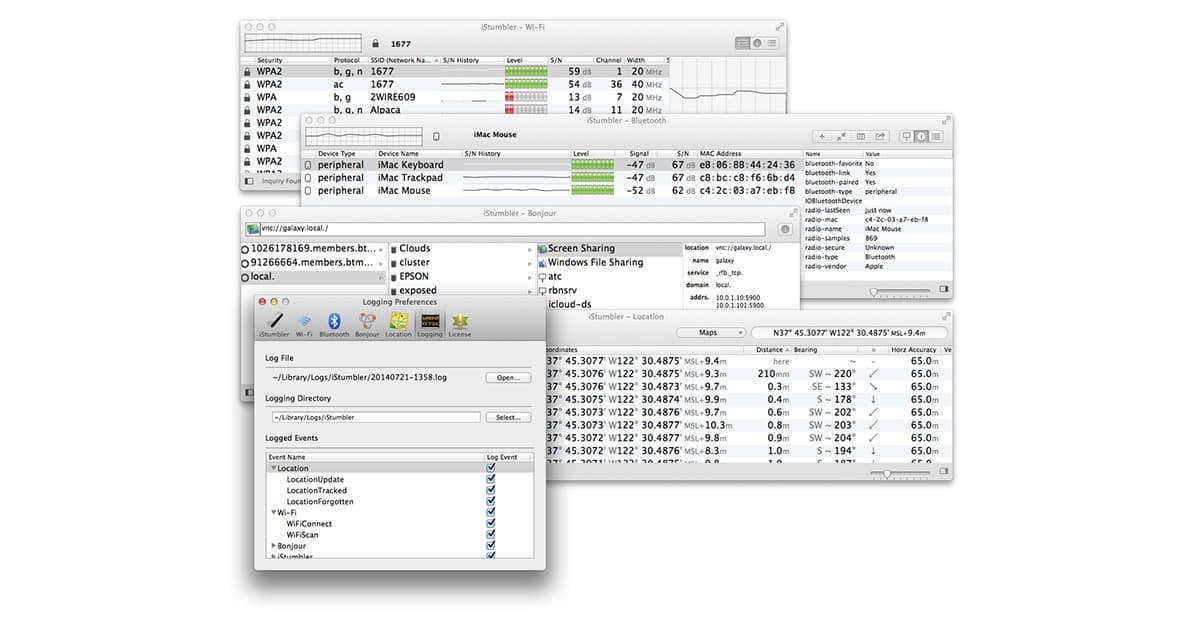Click the share icon in Bluetooth window toolbar
Viewport: 1200px width, 628px height.
pos(880,136)
